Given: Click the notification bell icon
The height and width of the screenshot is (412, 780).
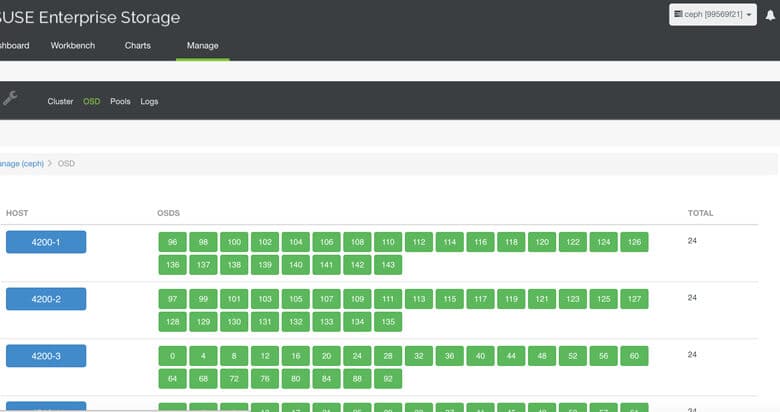Looking at the screenshot, I should pyautogui.click(x=770, y=15).
